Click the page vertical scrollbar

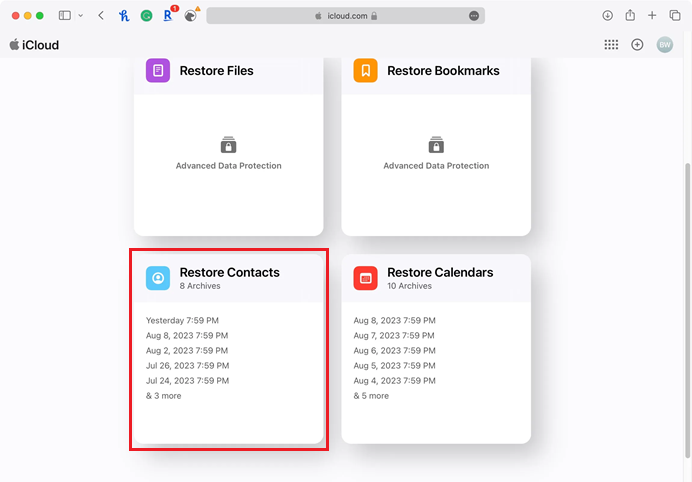pyautogui.click(x=687, y=311)
